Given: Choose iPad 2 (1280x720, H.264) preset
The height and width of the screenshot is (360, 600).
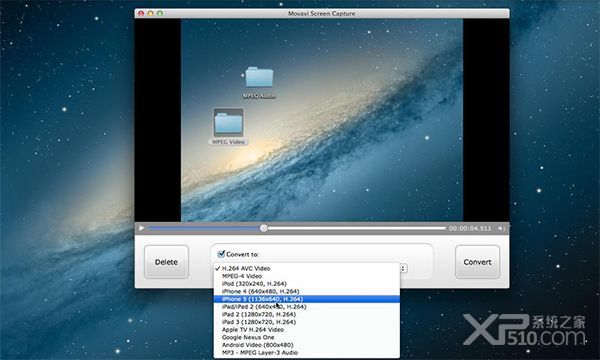Looking at the screenshot, I should coord(307,314).
